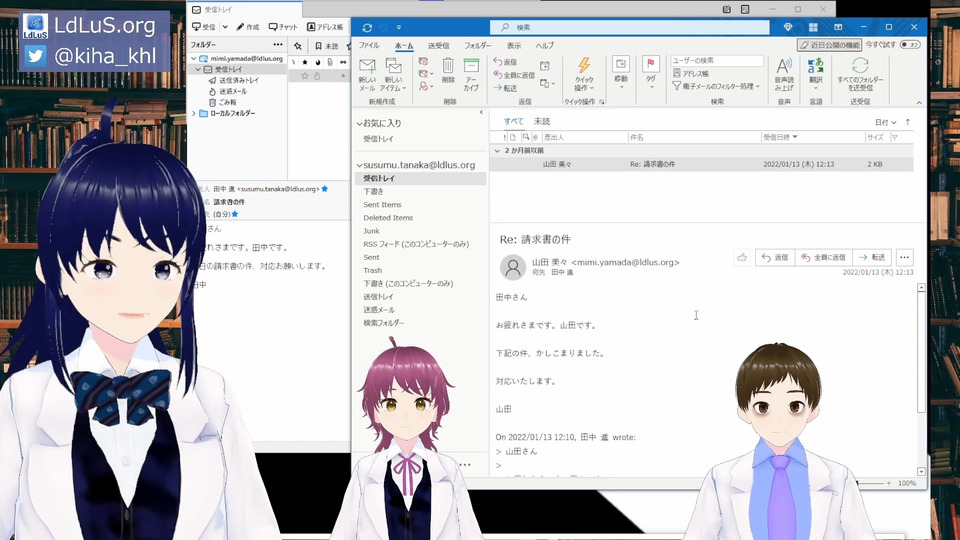Viewport: 960px width, 540px height.
Task: Open the Translate (翻訳) ribbon button
Action: click(816, 73)
